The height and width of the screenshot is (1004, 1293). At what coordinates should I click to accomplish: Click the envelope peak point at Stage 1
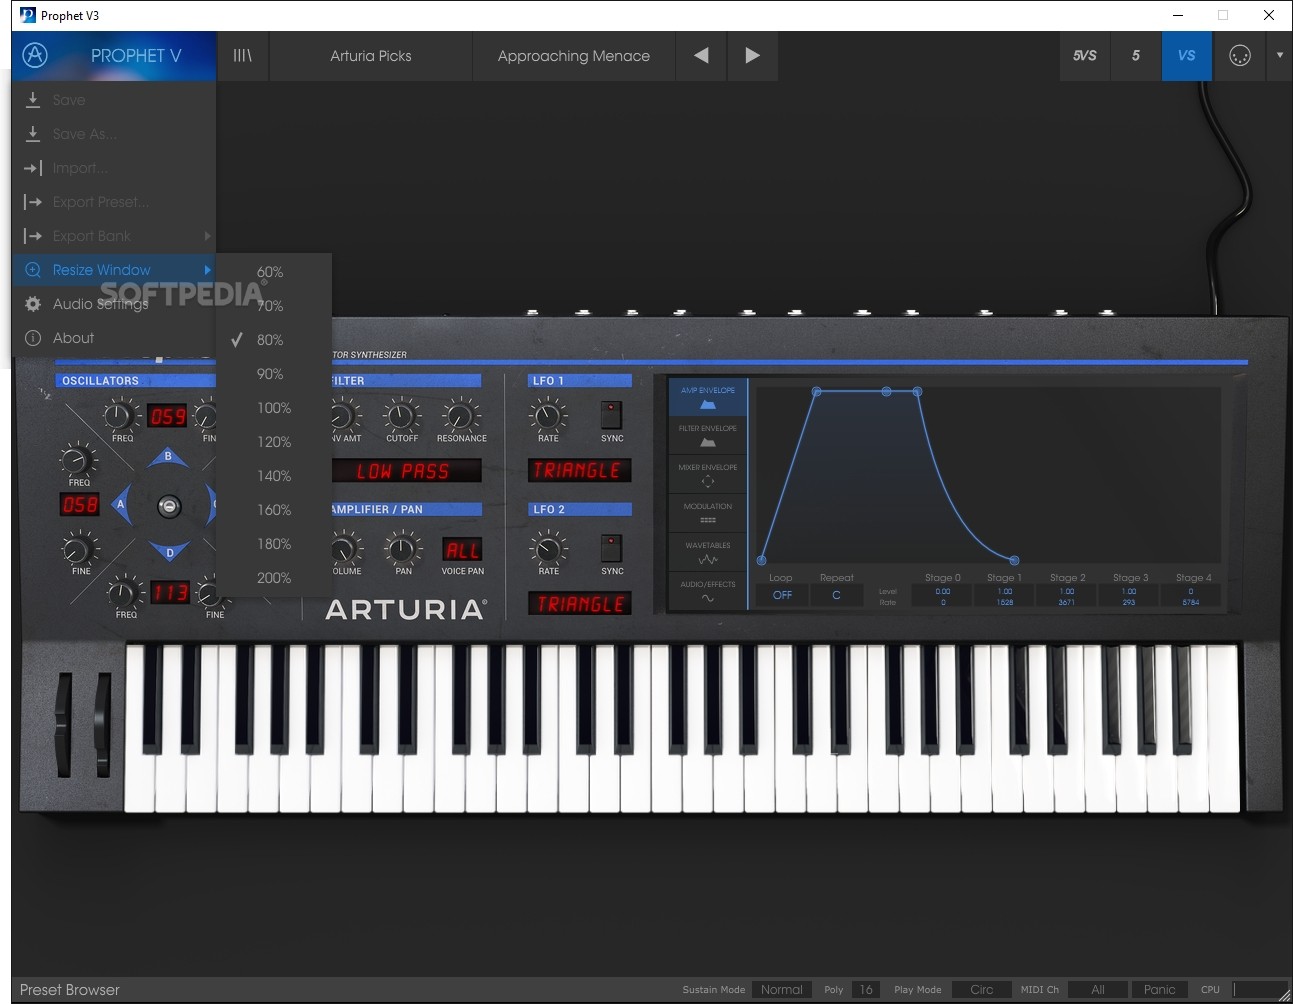tap(817, 391)
